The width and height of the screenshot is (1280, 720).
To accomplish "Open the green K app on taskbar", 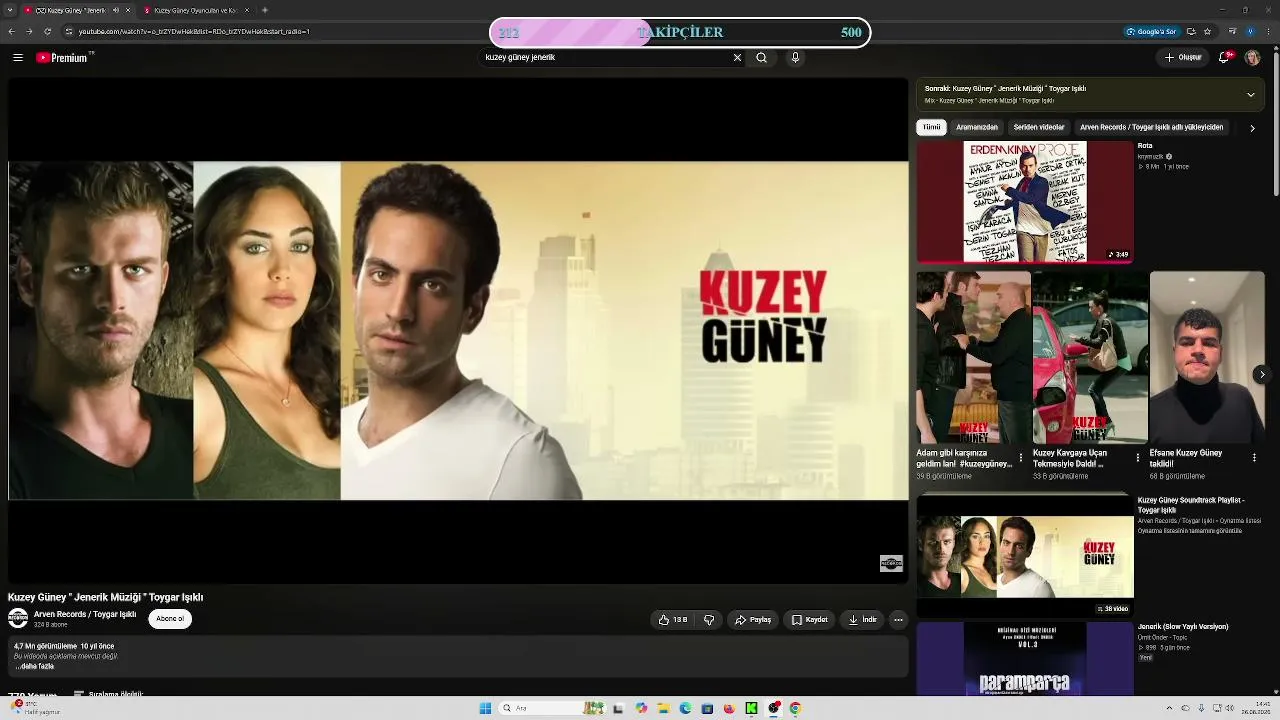I will tap(751, 708).
